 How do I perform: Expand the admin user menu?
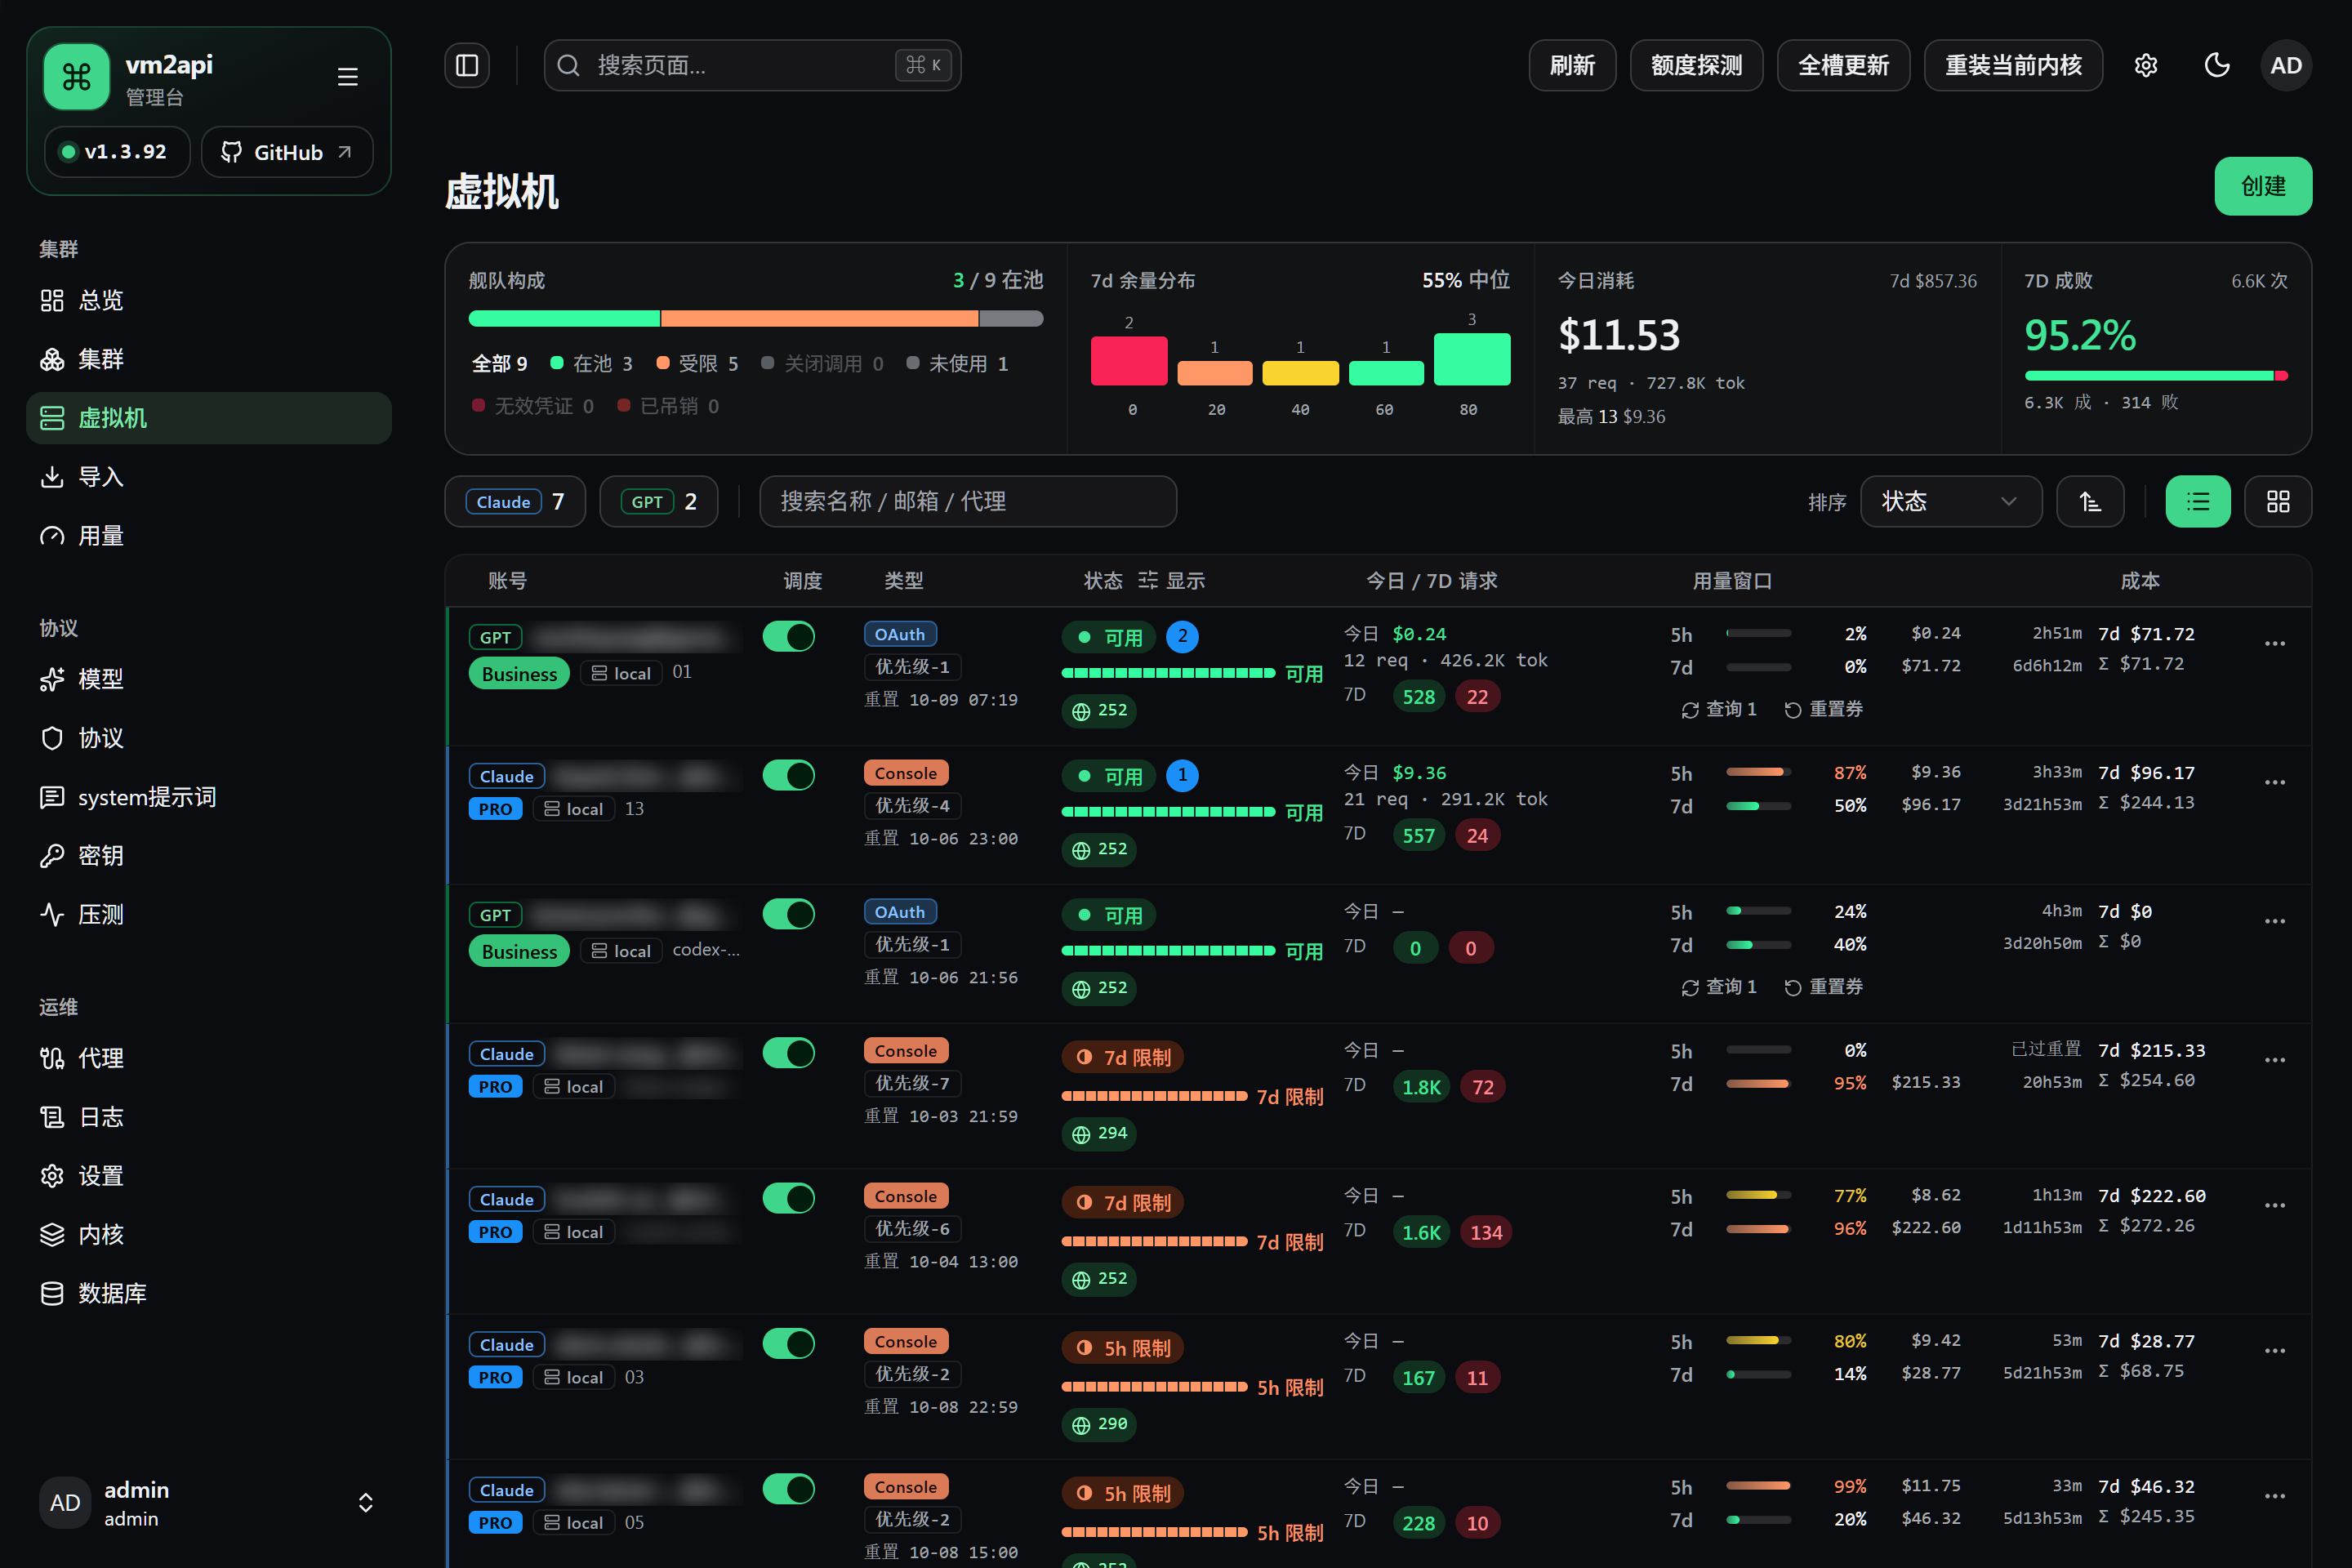(208, 1503)
